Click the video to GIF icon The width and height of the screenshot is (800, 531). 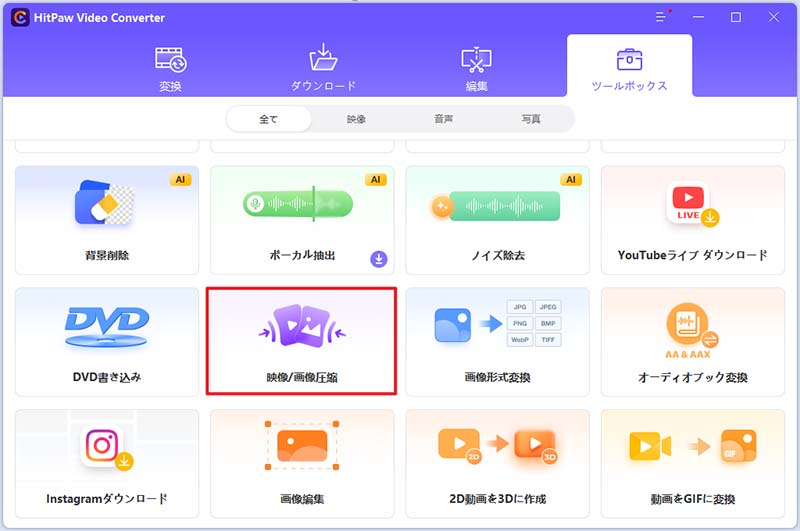pyautogui.click(x=692, y=446)
